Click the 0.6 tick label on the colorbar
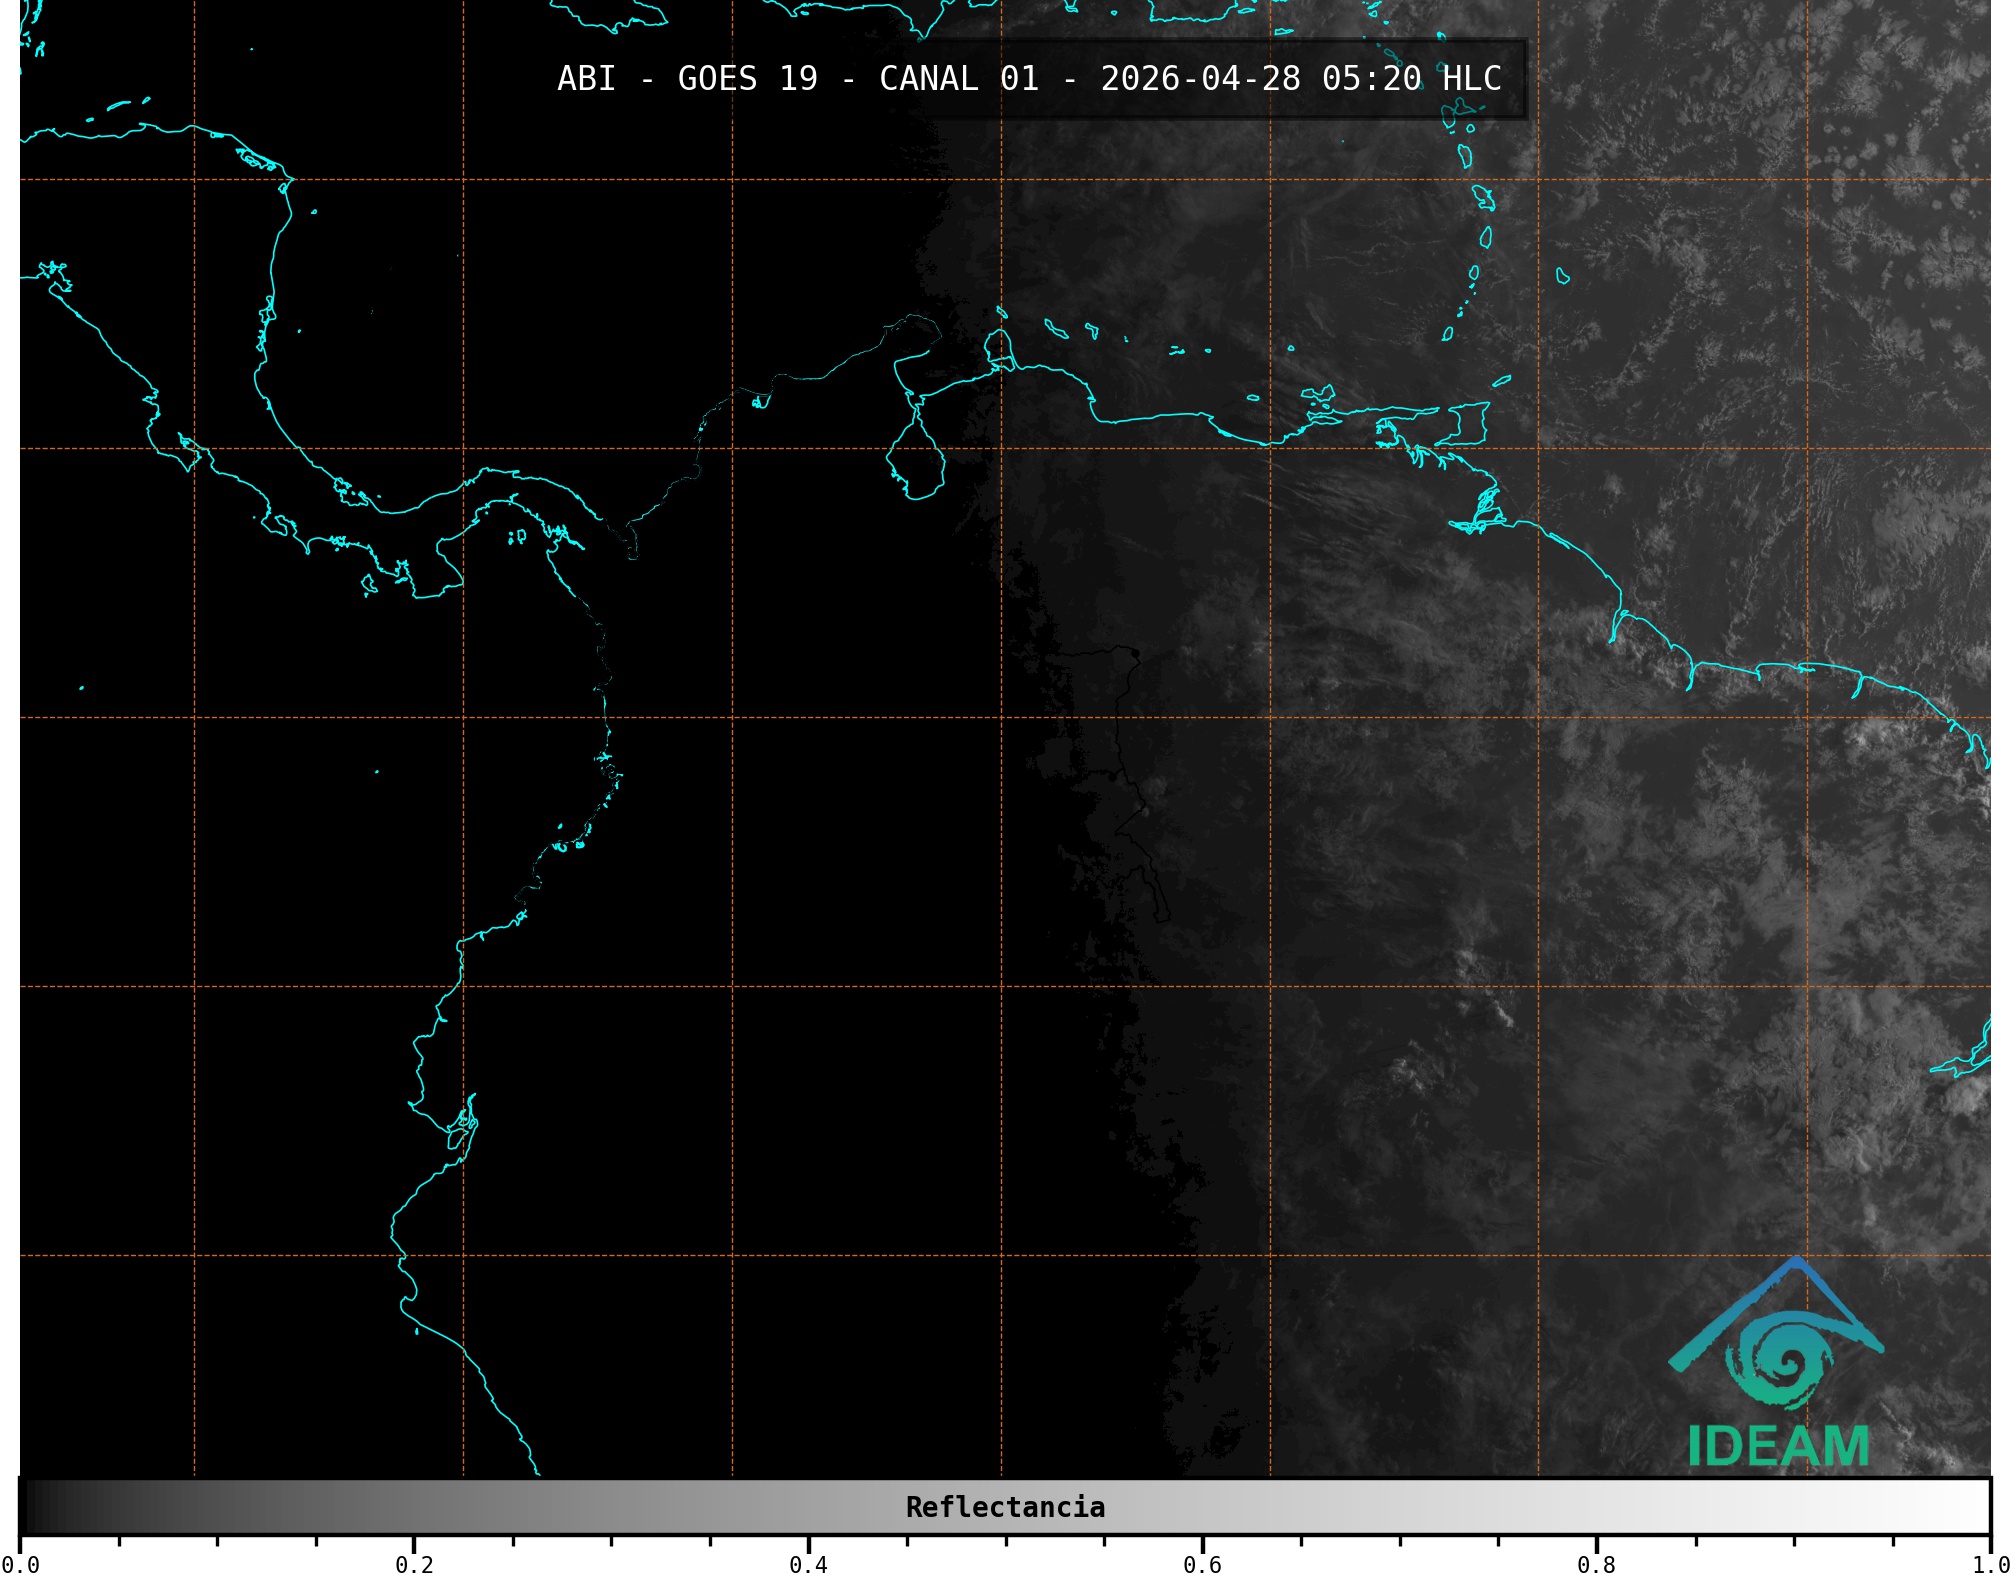Viewport: 2011px width, 1577px height. [x=1202, y=1564]
